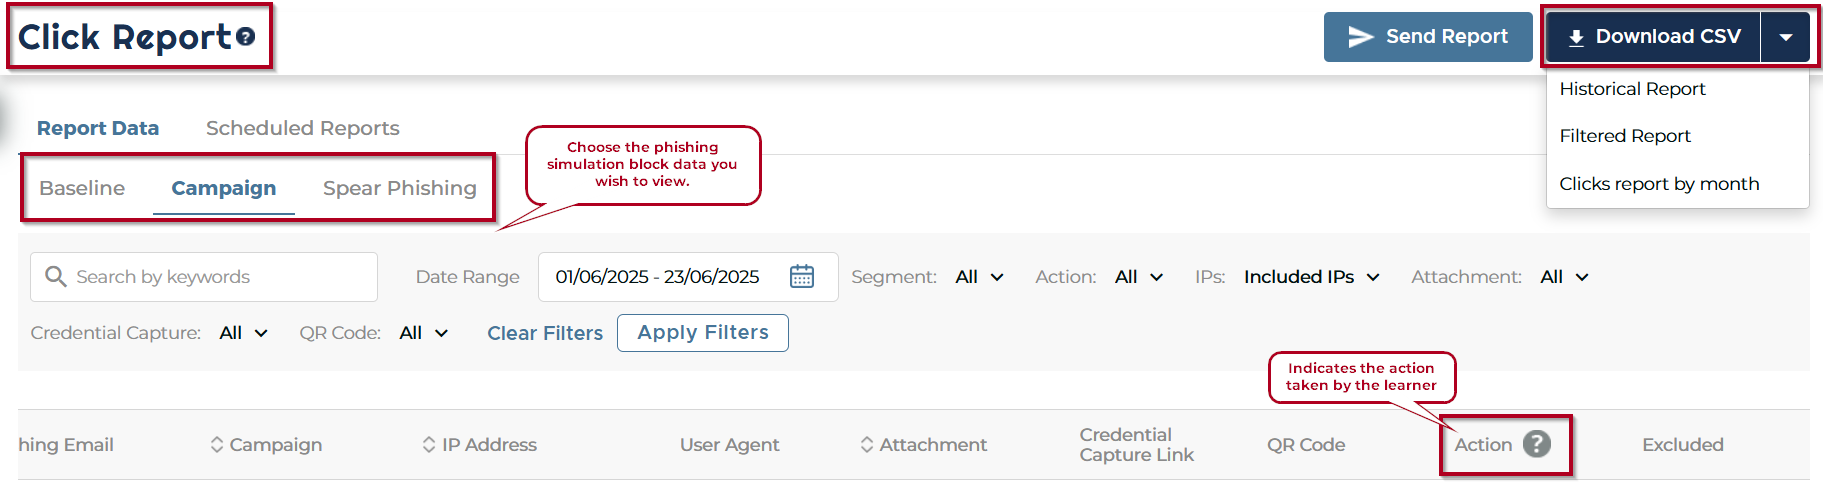Switch to the Scheduled Reports tab
Viewport: 1823px width, 485px height.
pyautogui.click(x=302, y=128)
